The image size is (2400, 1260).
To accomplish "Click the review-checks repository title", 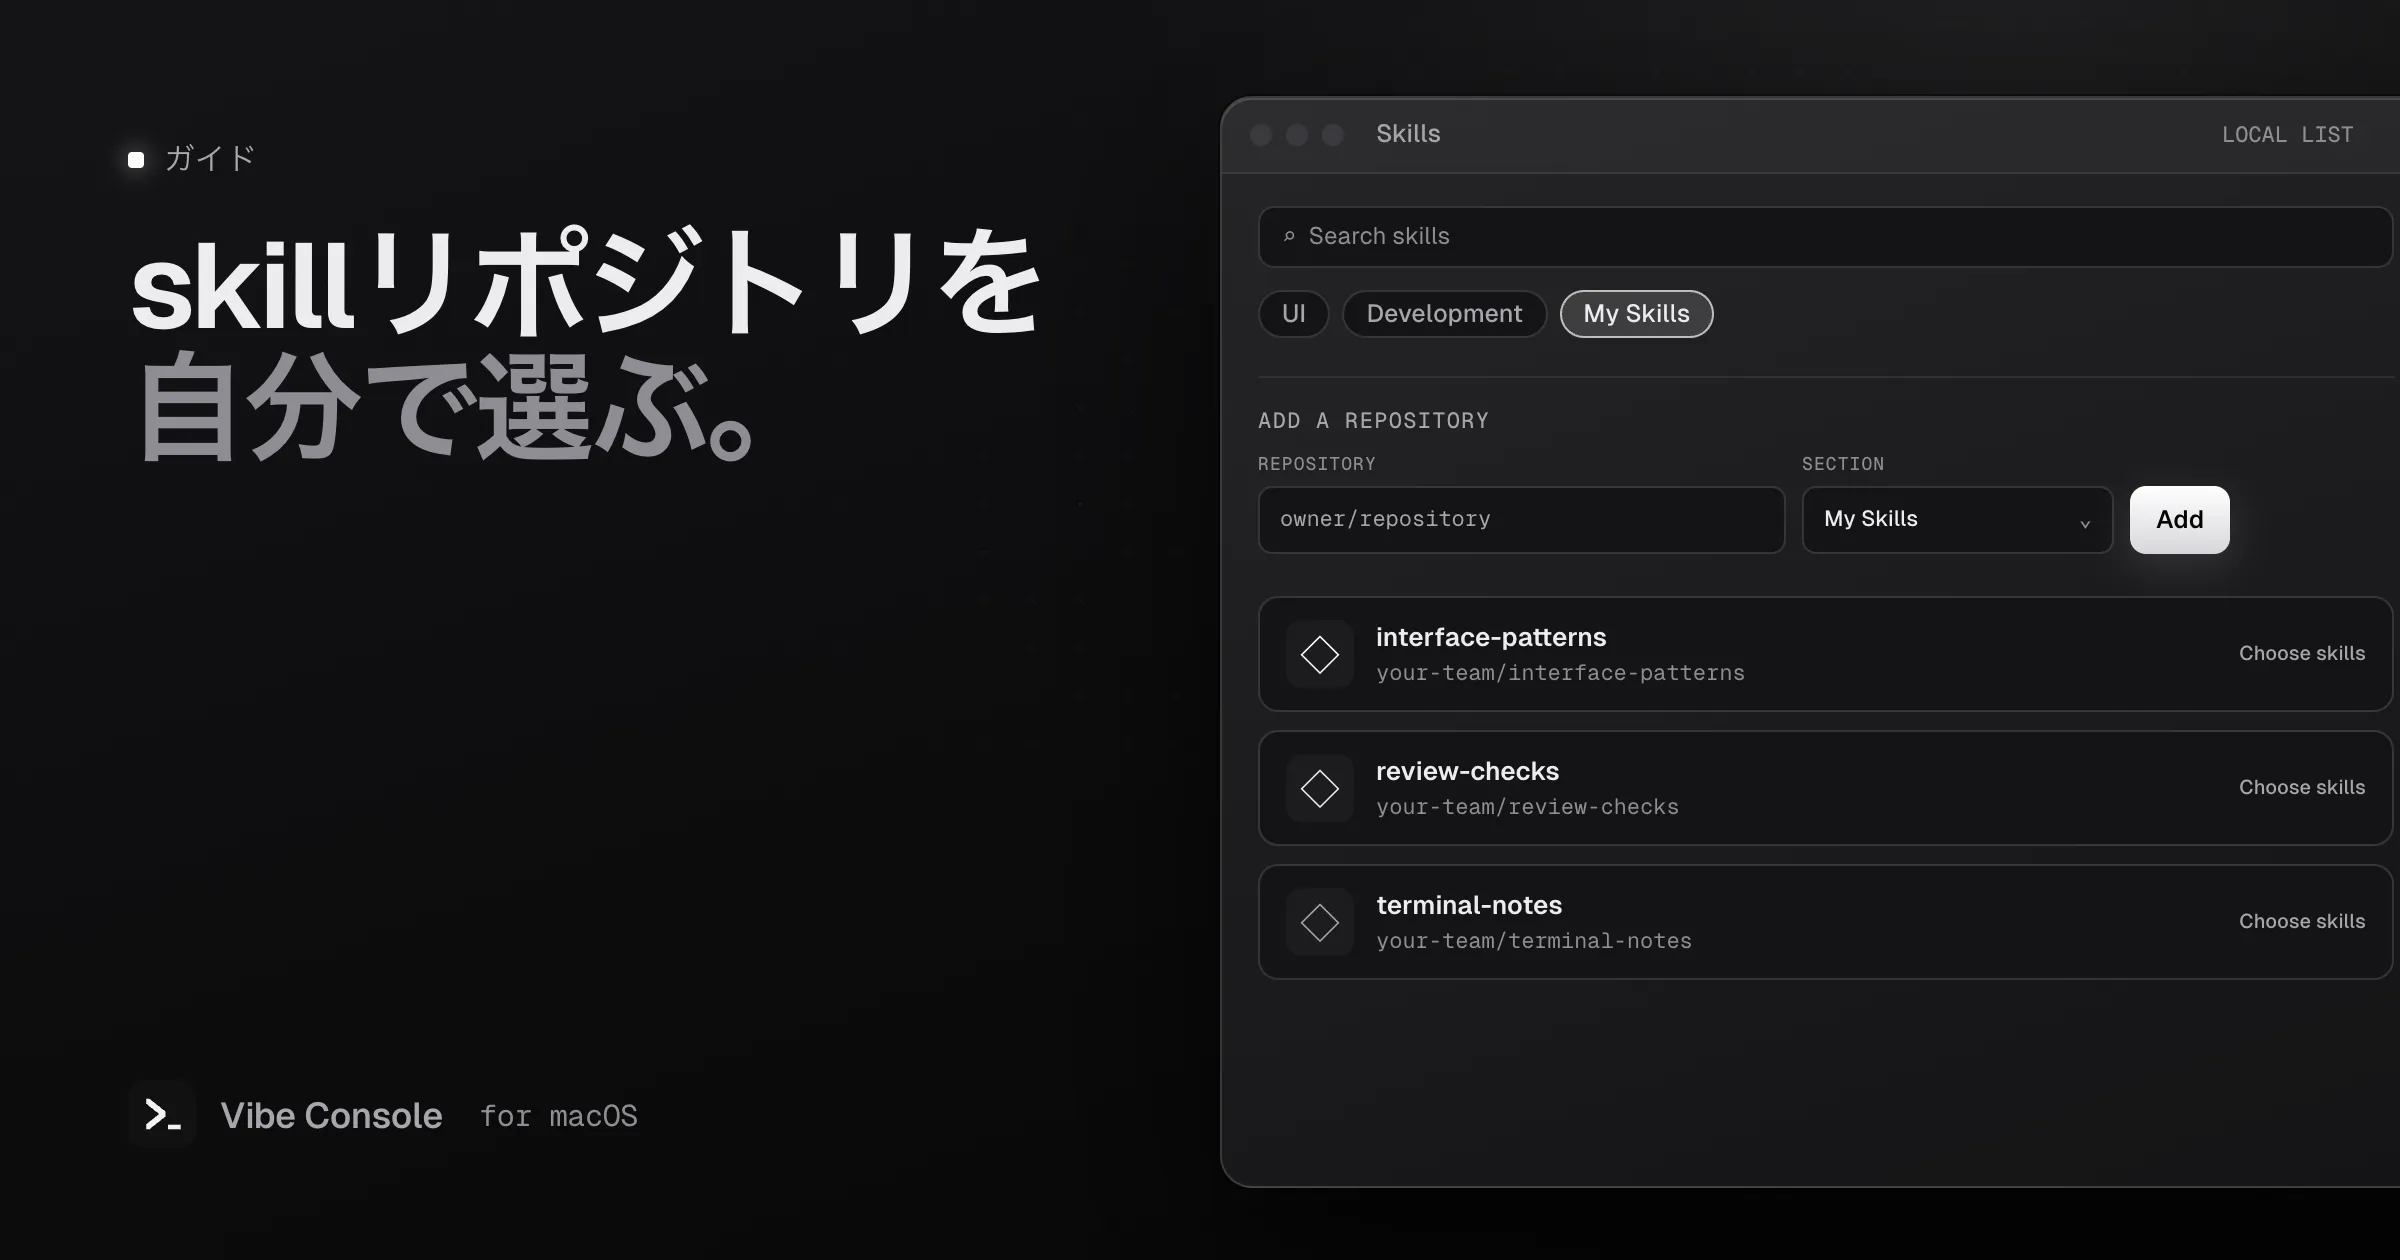I will pos(1467,772).
